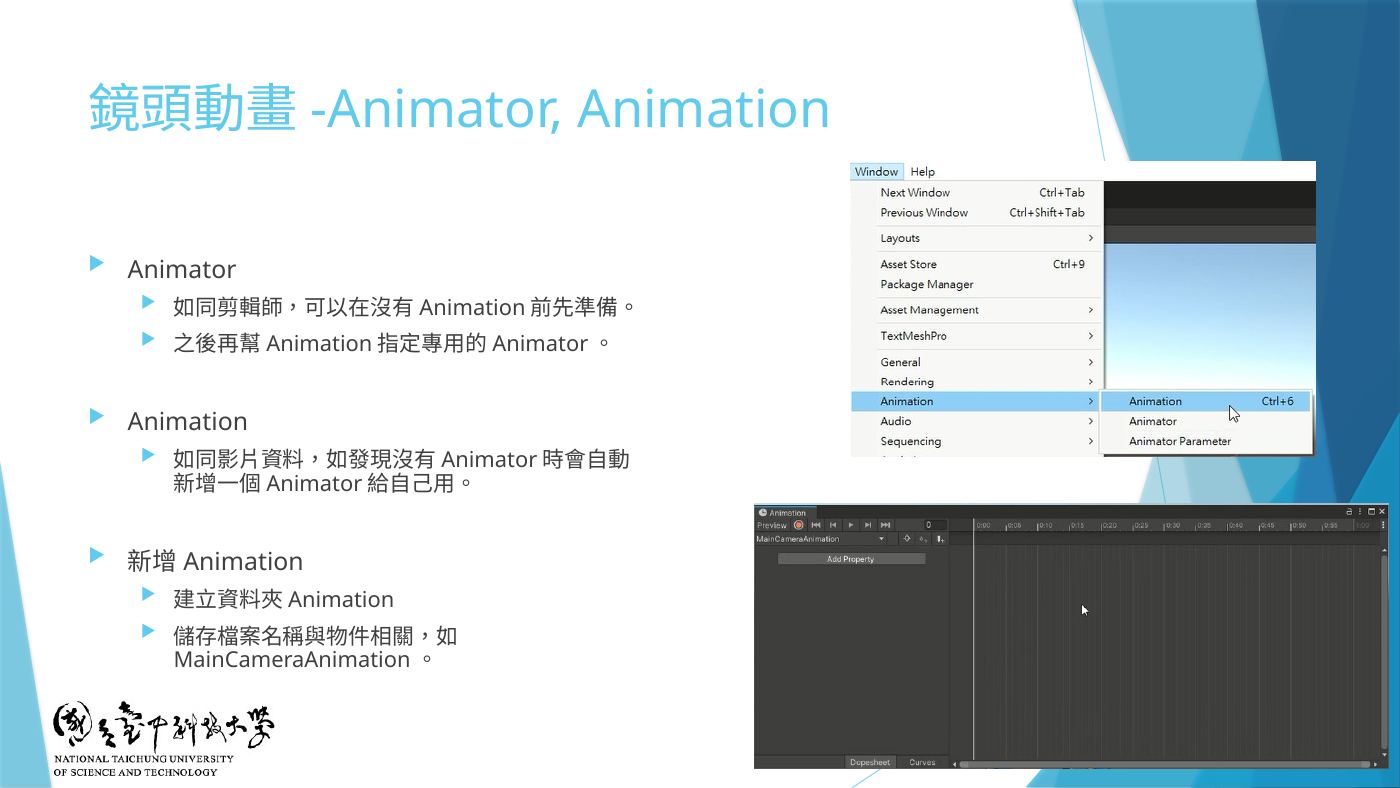Play the animation clip
The width and height of the screenshot is (1400, 788).
point(851,525)
